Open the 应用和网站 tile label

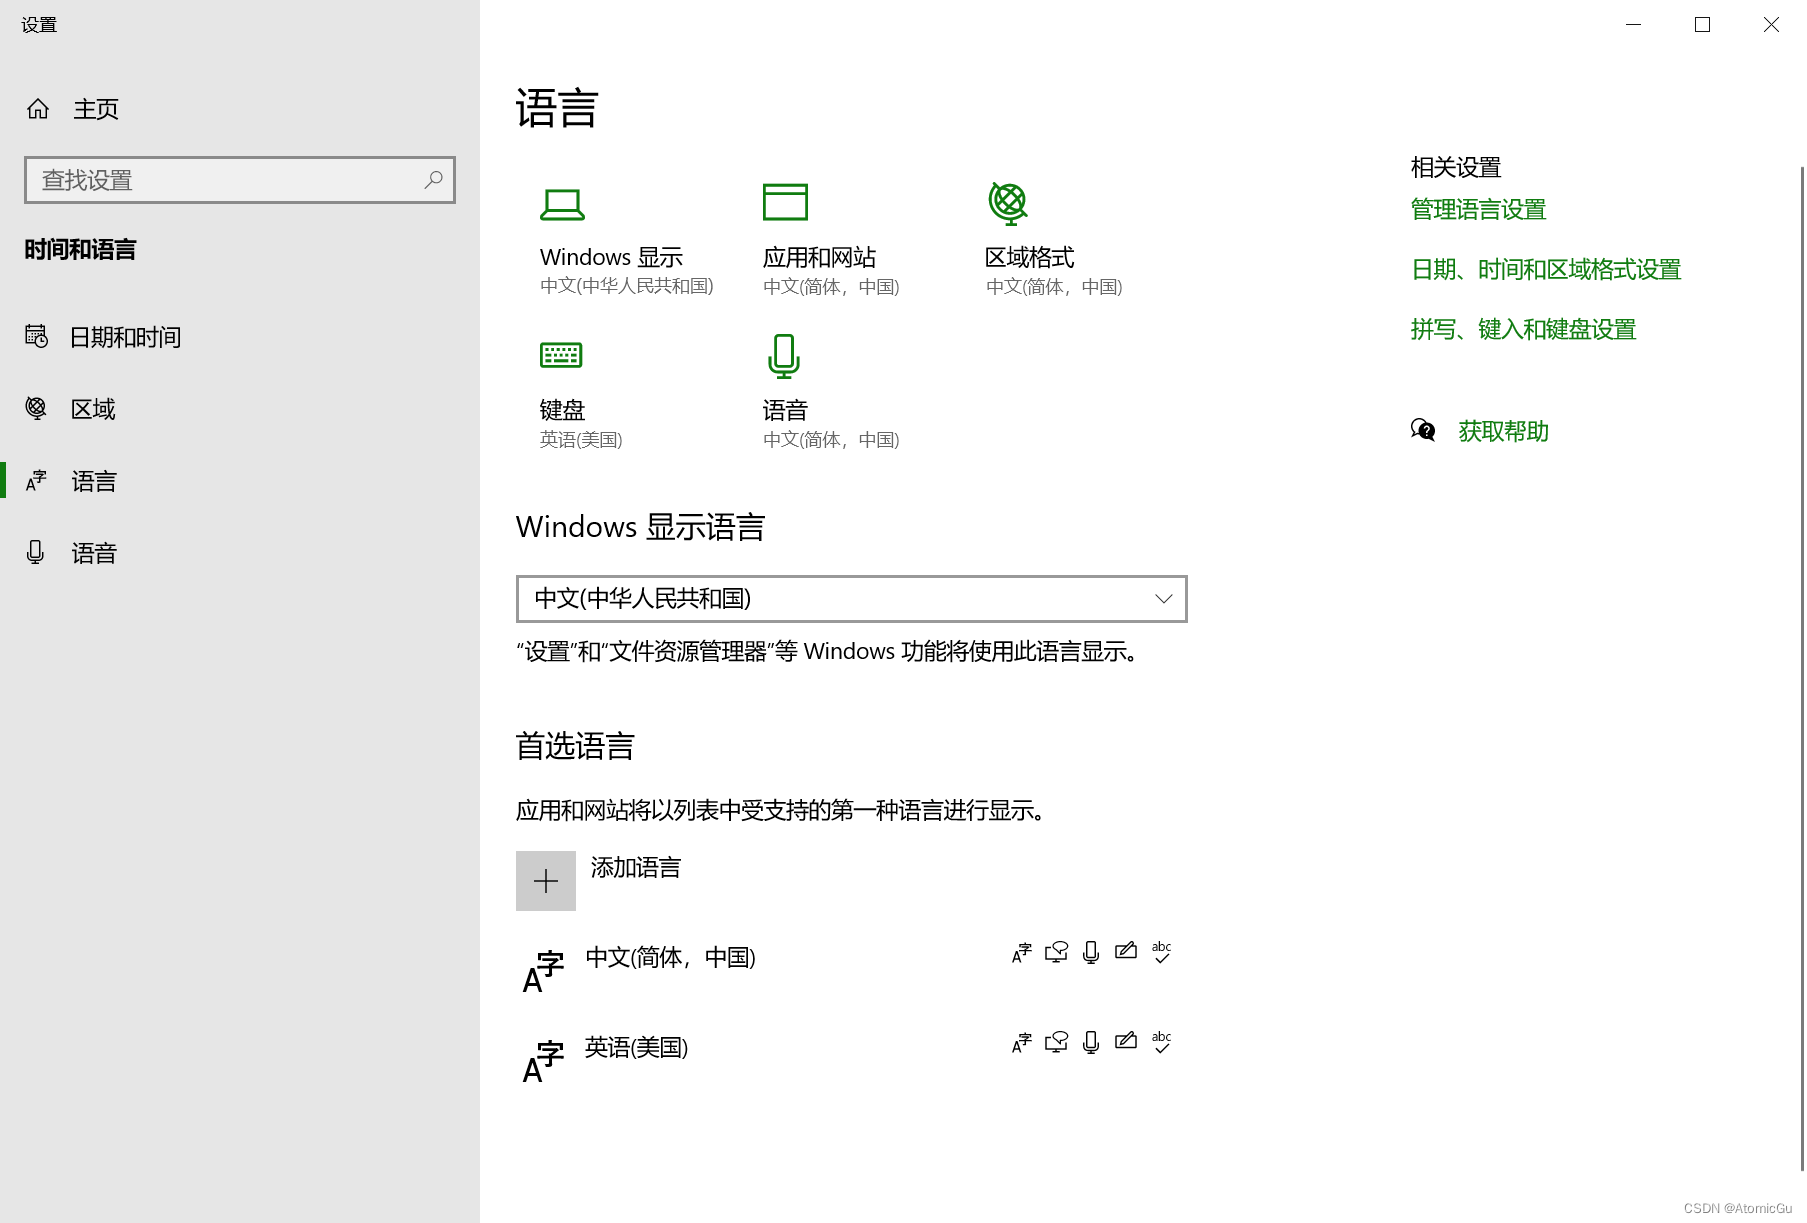coord(819,257)
